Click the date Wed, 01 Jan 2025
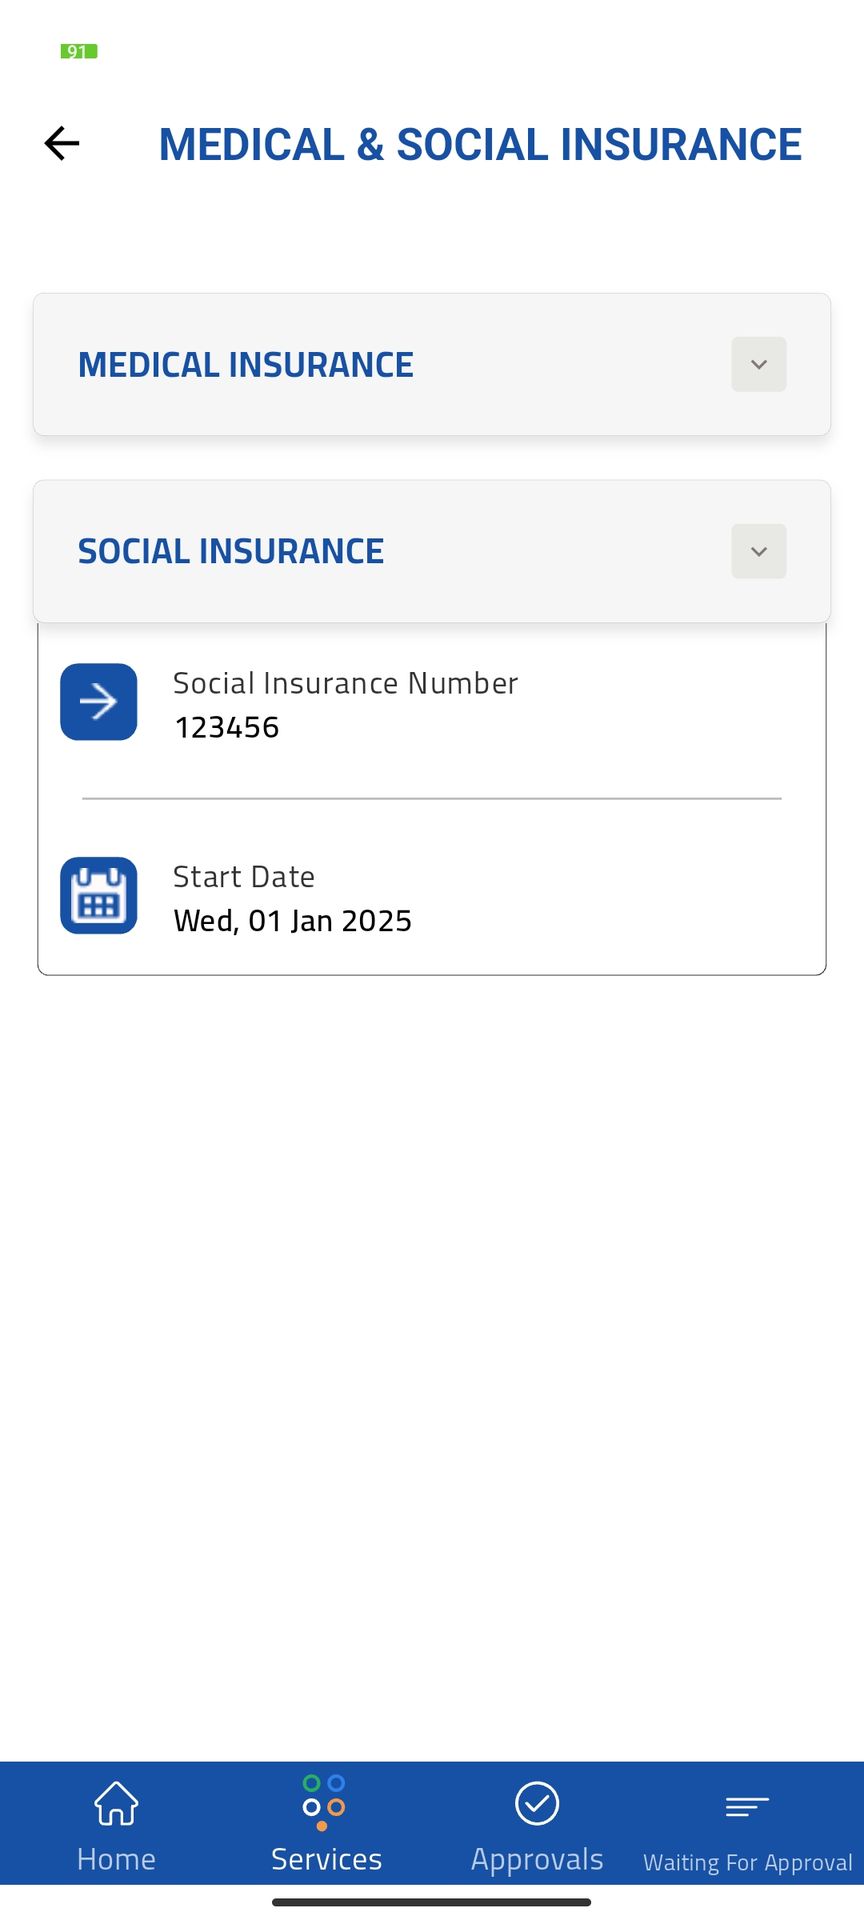 click(293, 921)
